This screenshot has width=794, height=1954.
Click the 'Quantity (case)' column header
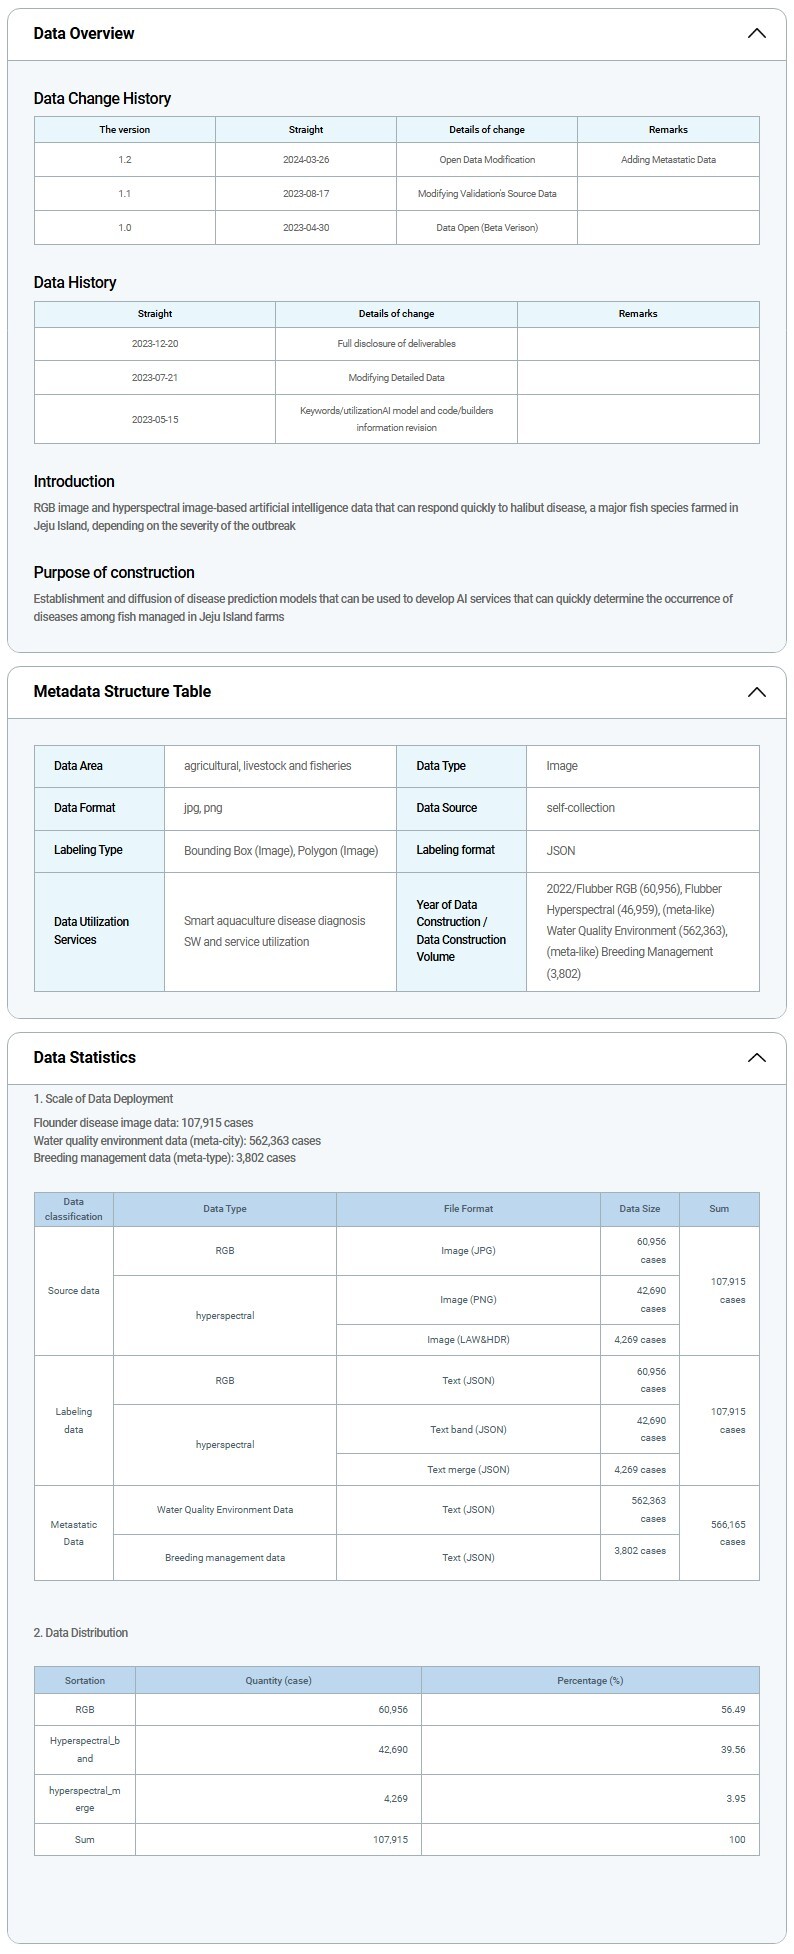[x=278, y=1680]
